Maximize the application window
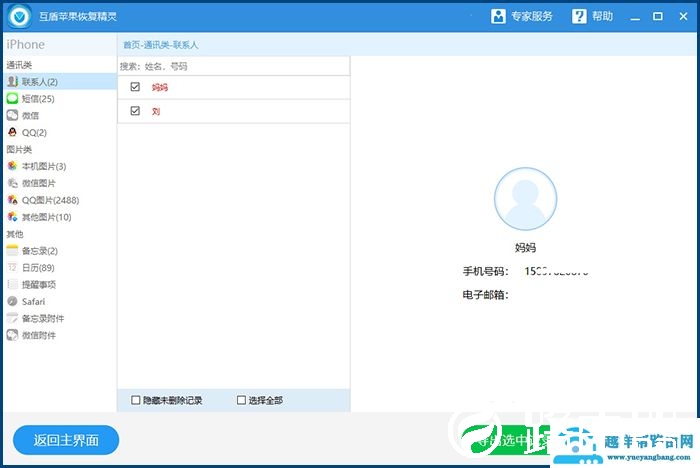This screenshot has width=700, height=468. pyautogui.click(x=658, y=17)
